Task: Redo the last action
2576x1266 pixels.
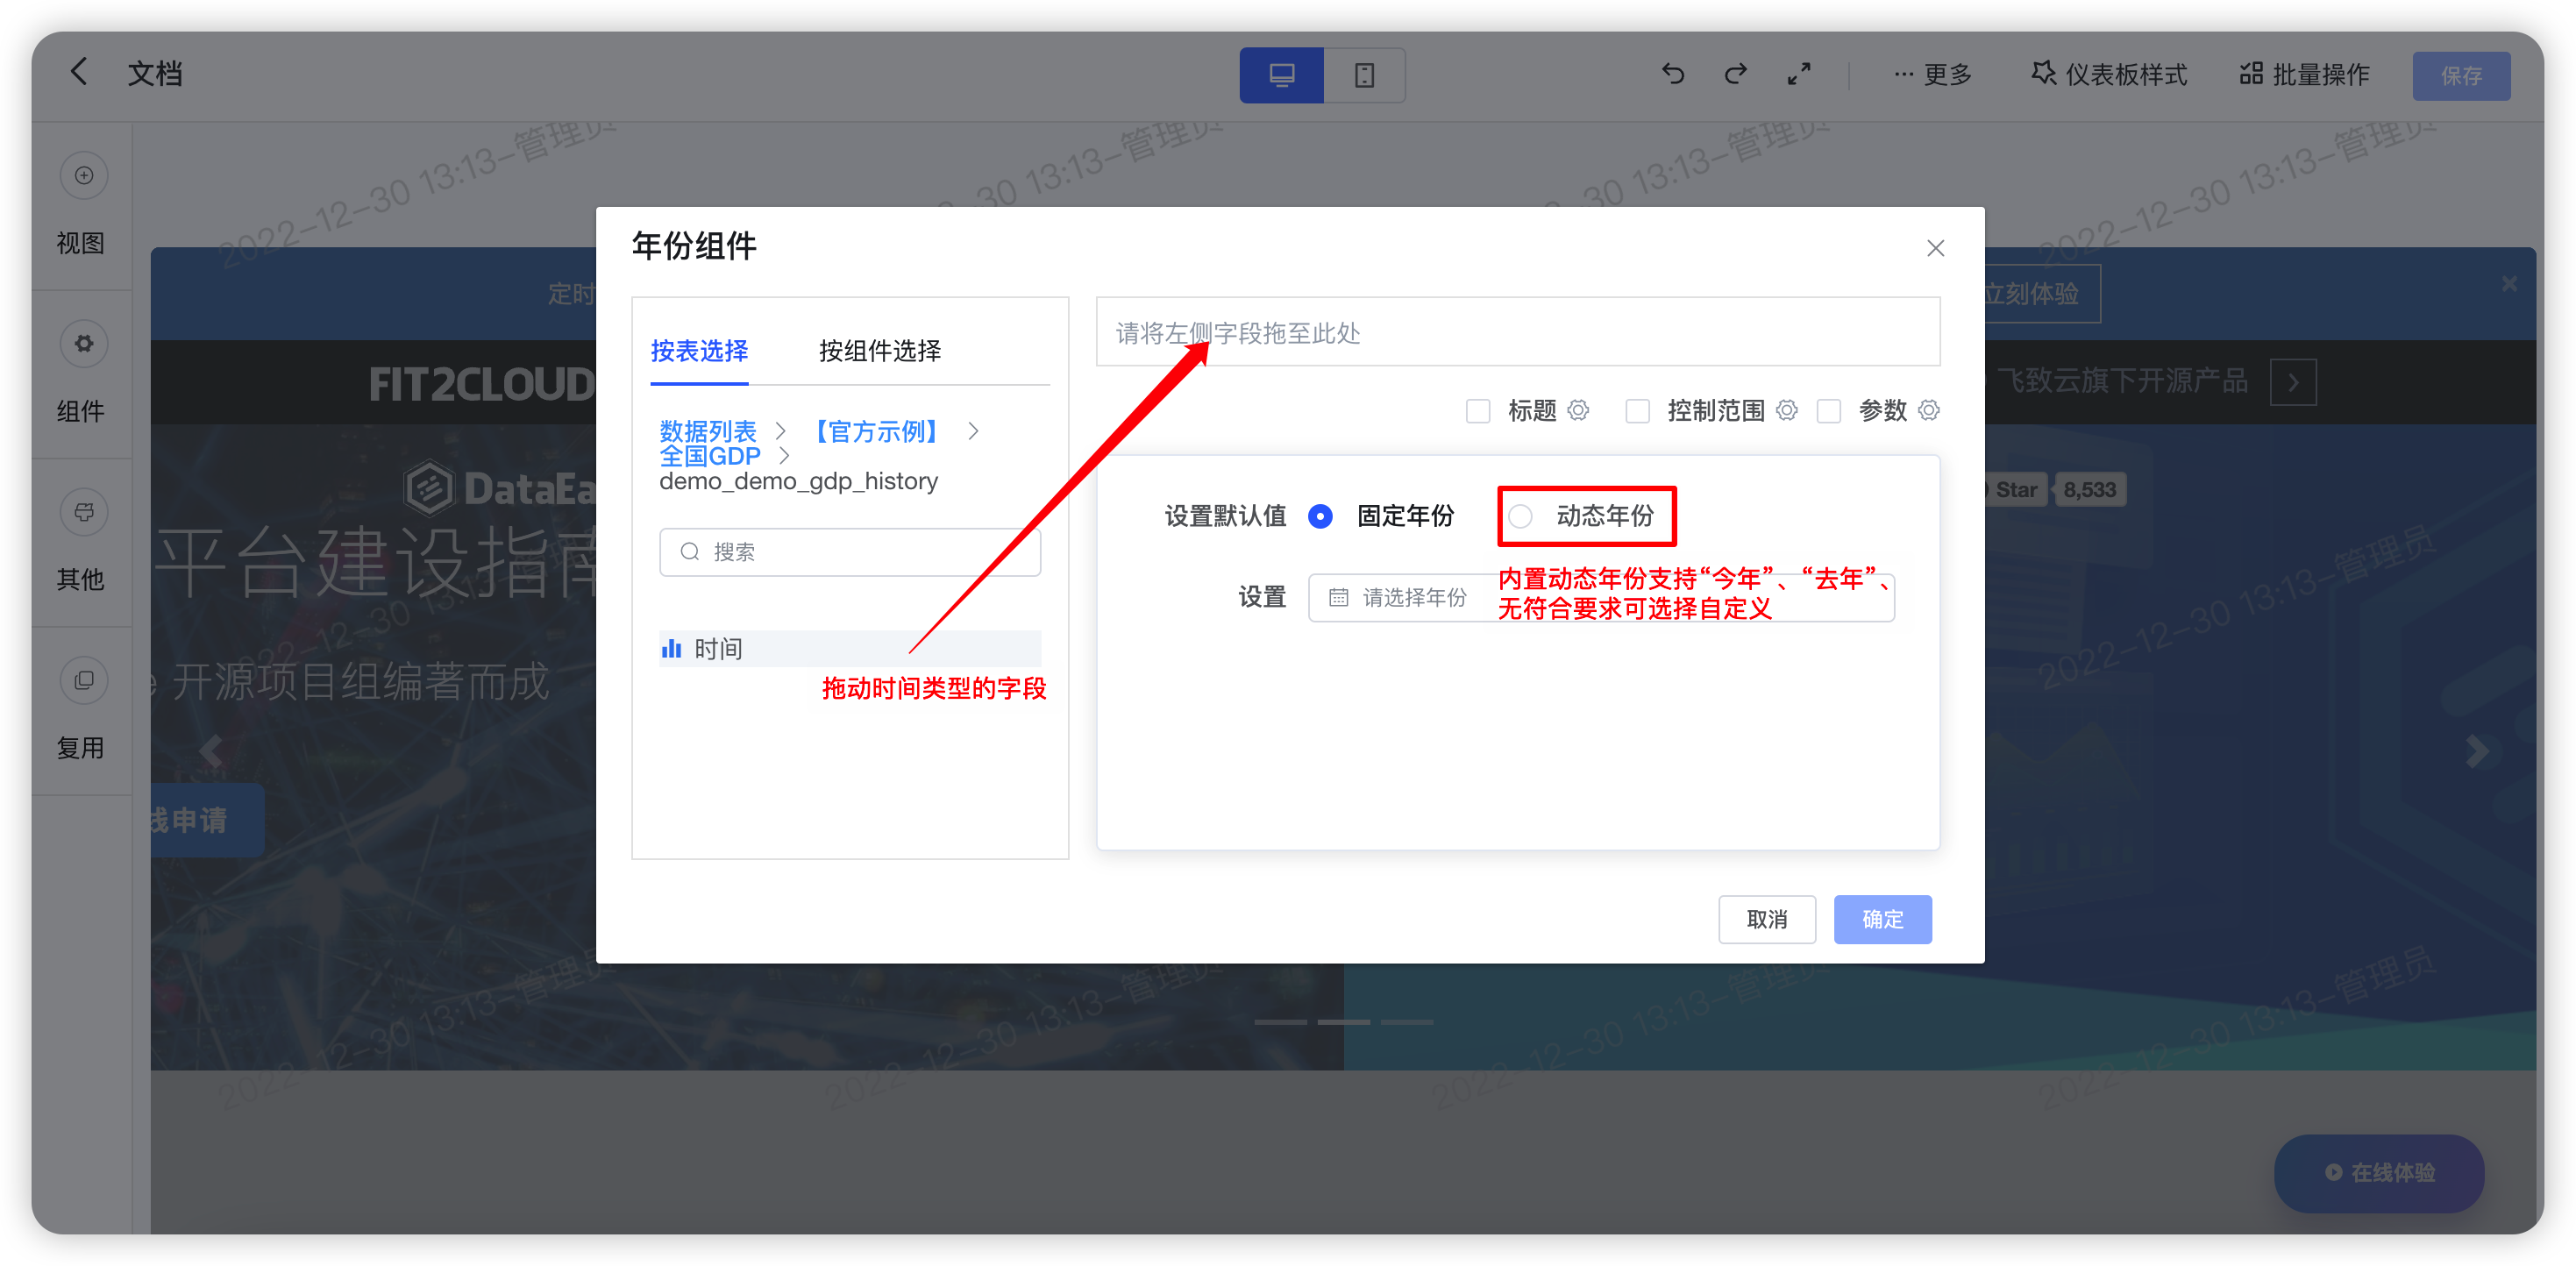Action: (x=1736, y=74)
